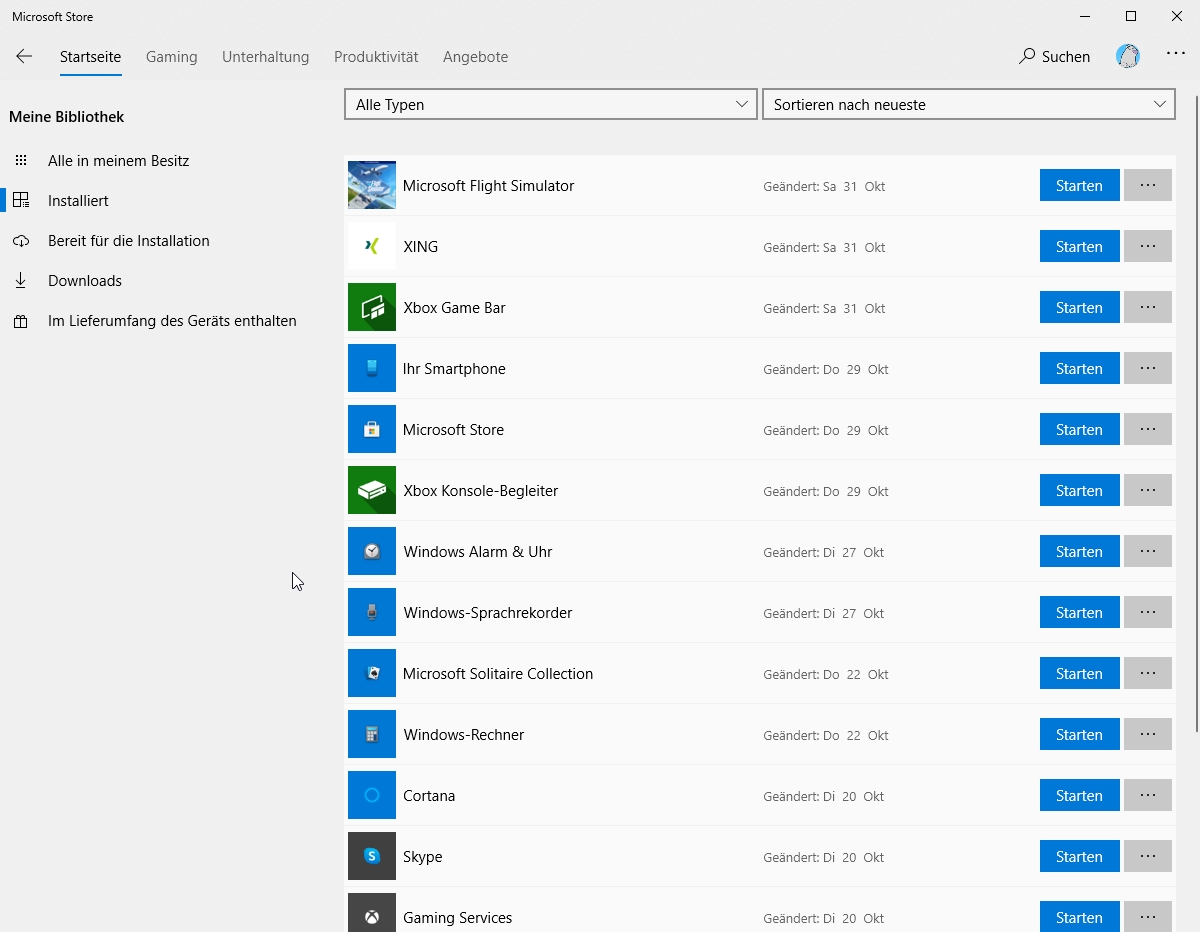Click the XING app icon
This screenshot has width=1200, height=932.
coord(372,247)
